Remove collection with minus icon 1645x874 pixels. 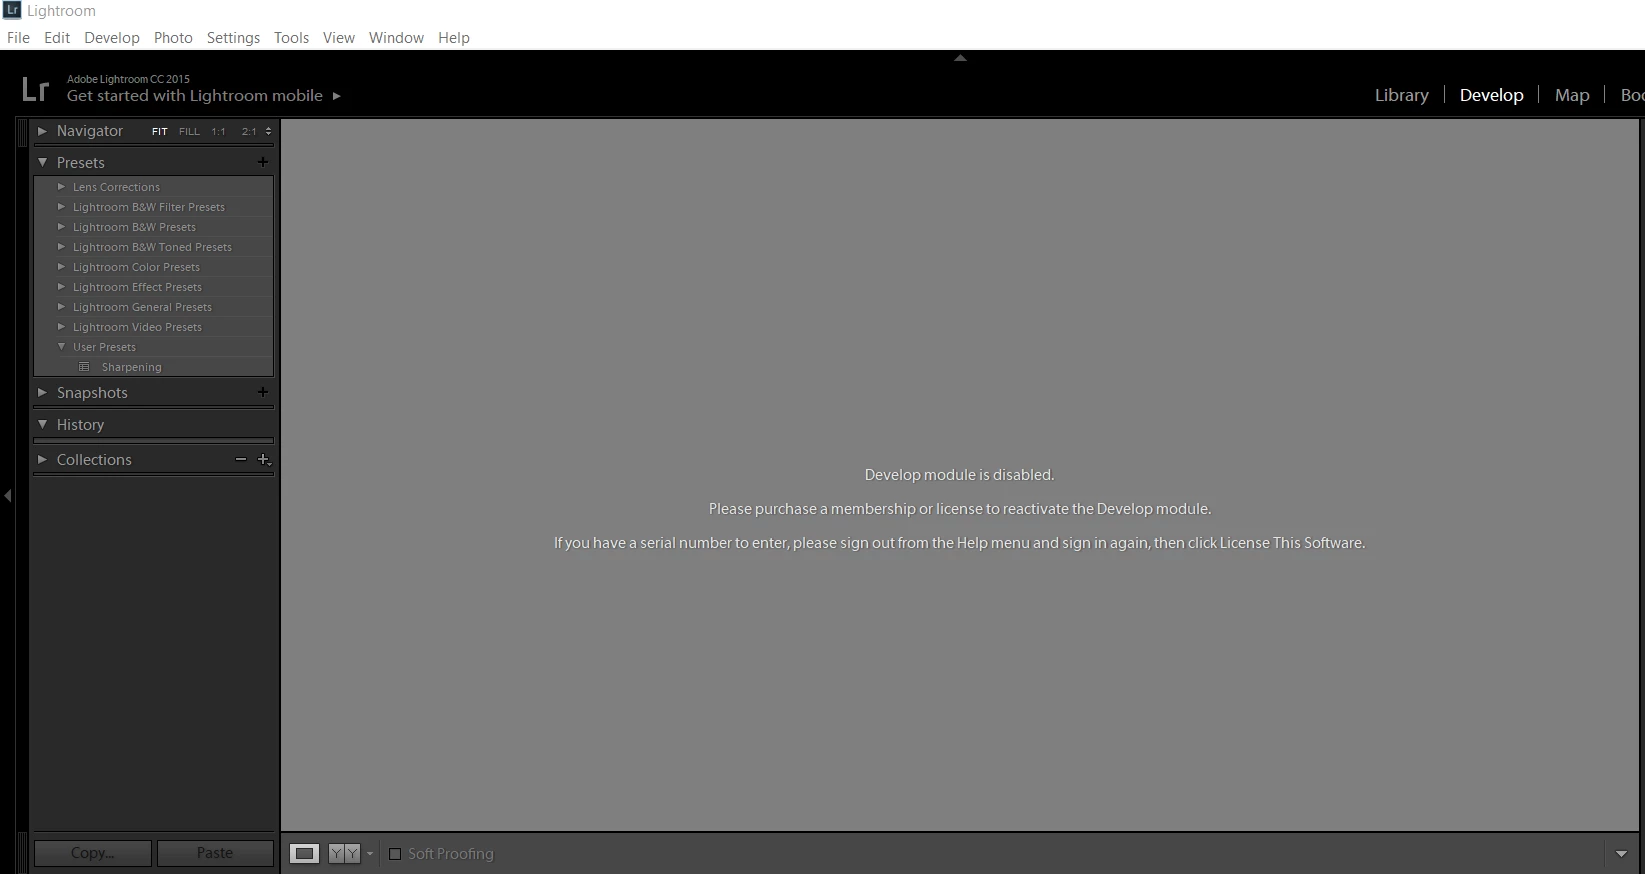(240, 459)
